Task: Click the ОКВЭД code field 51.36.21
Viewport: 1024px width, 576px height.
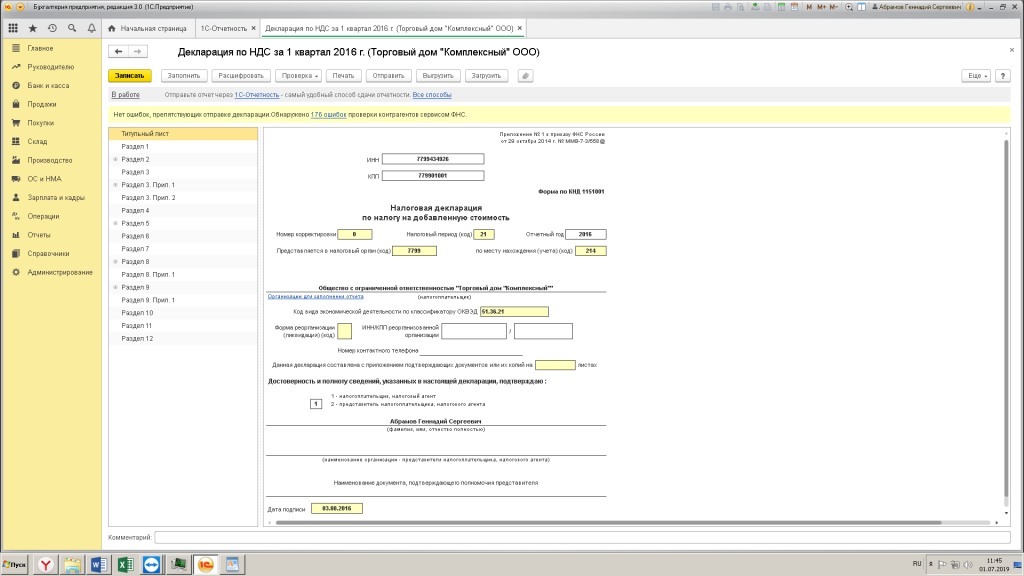Action: [x=514, y=312]
